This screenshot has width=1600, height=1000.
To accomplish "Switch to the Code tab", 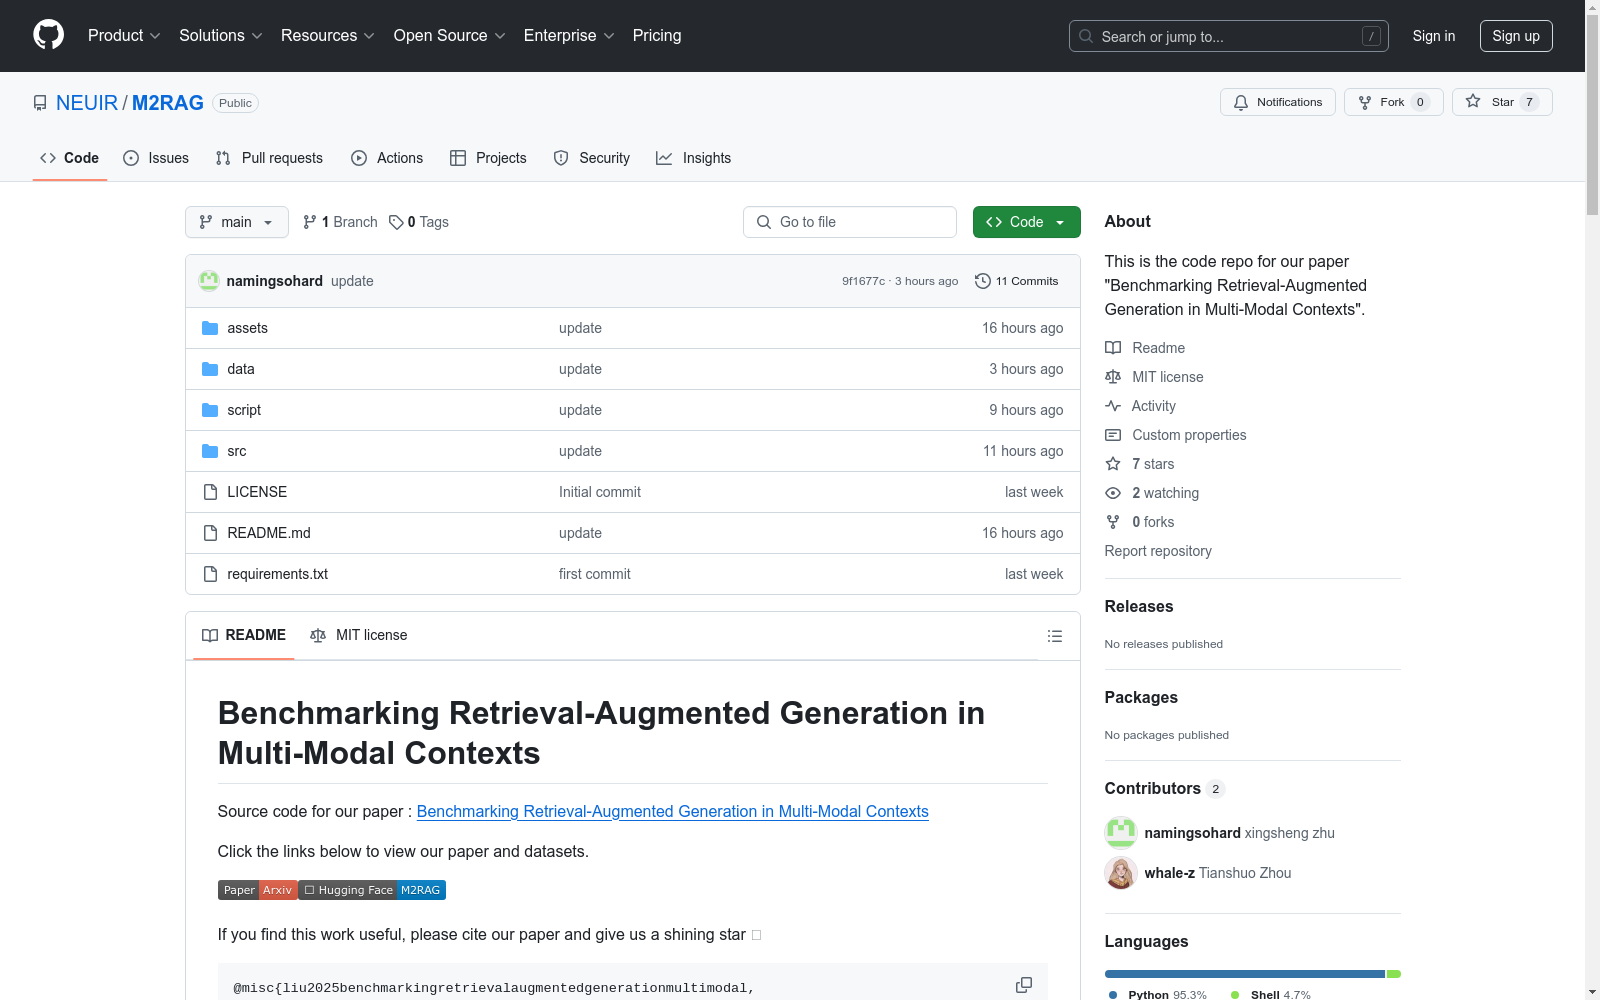I will click(x=70, y=158).
